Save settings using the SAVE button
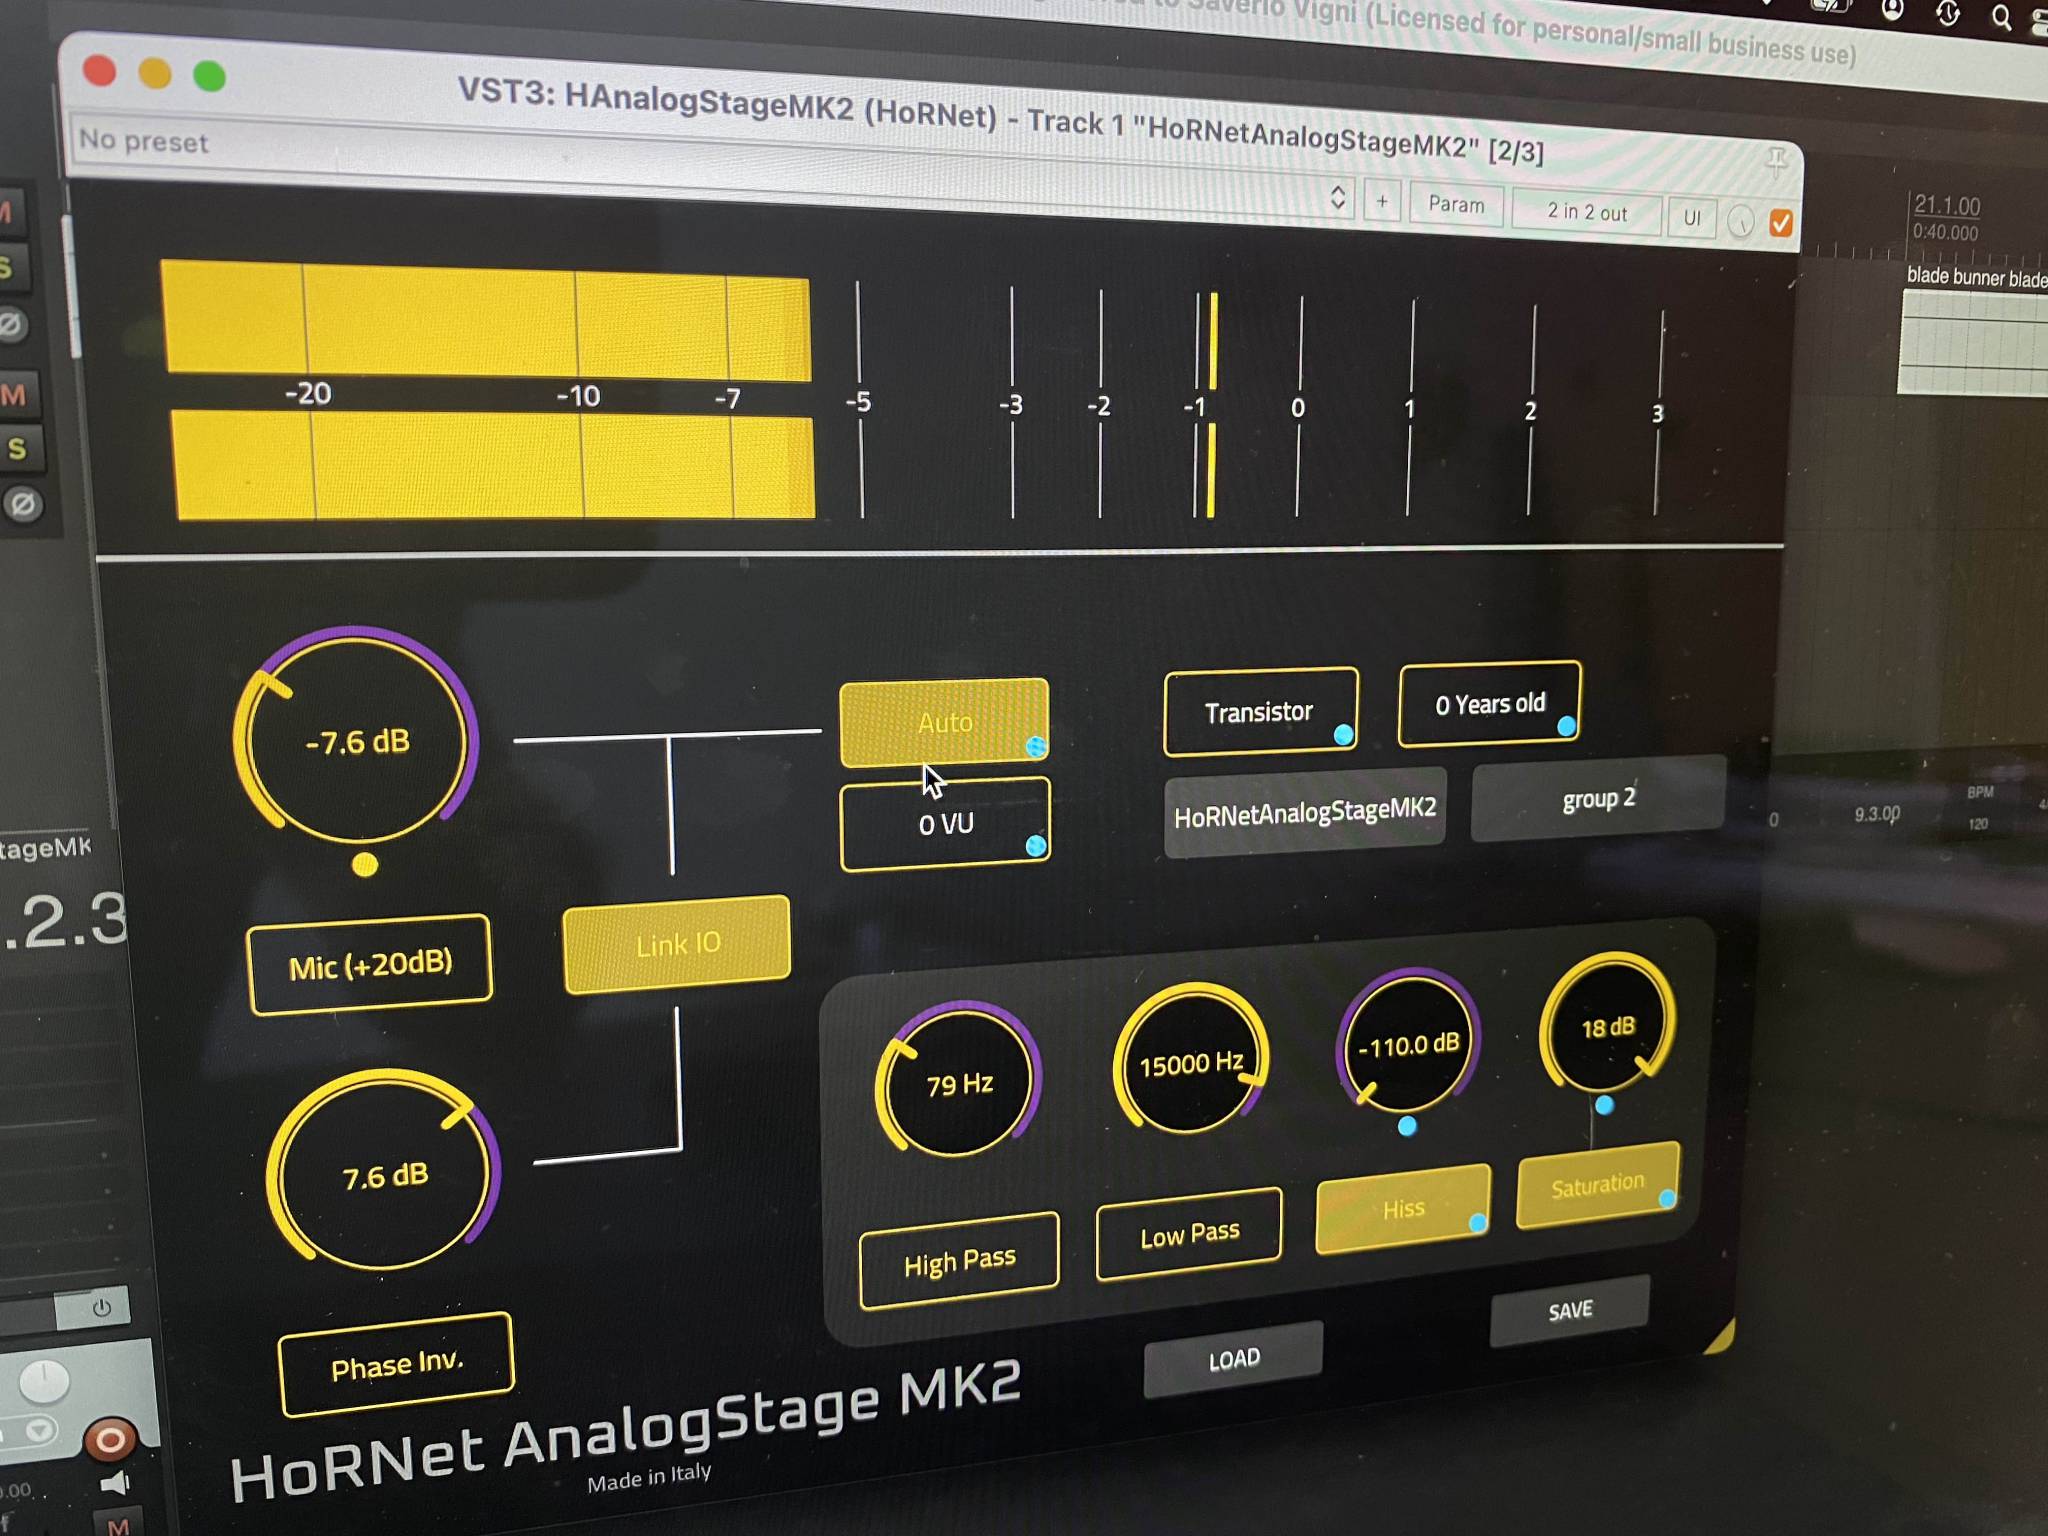Viewport: 2048px width, 1536px height. (x=1568, y=1310)
